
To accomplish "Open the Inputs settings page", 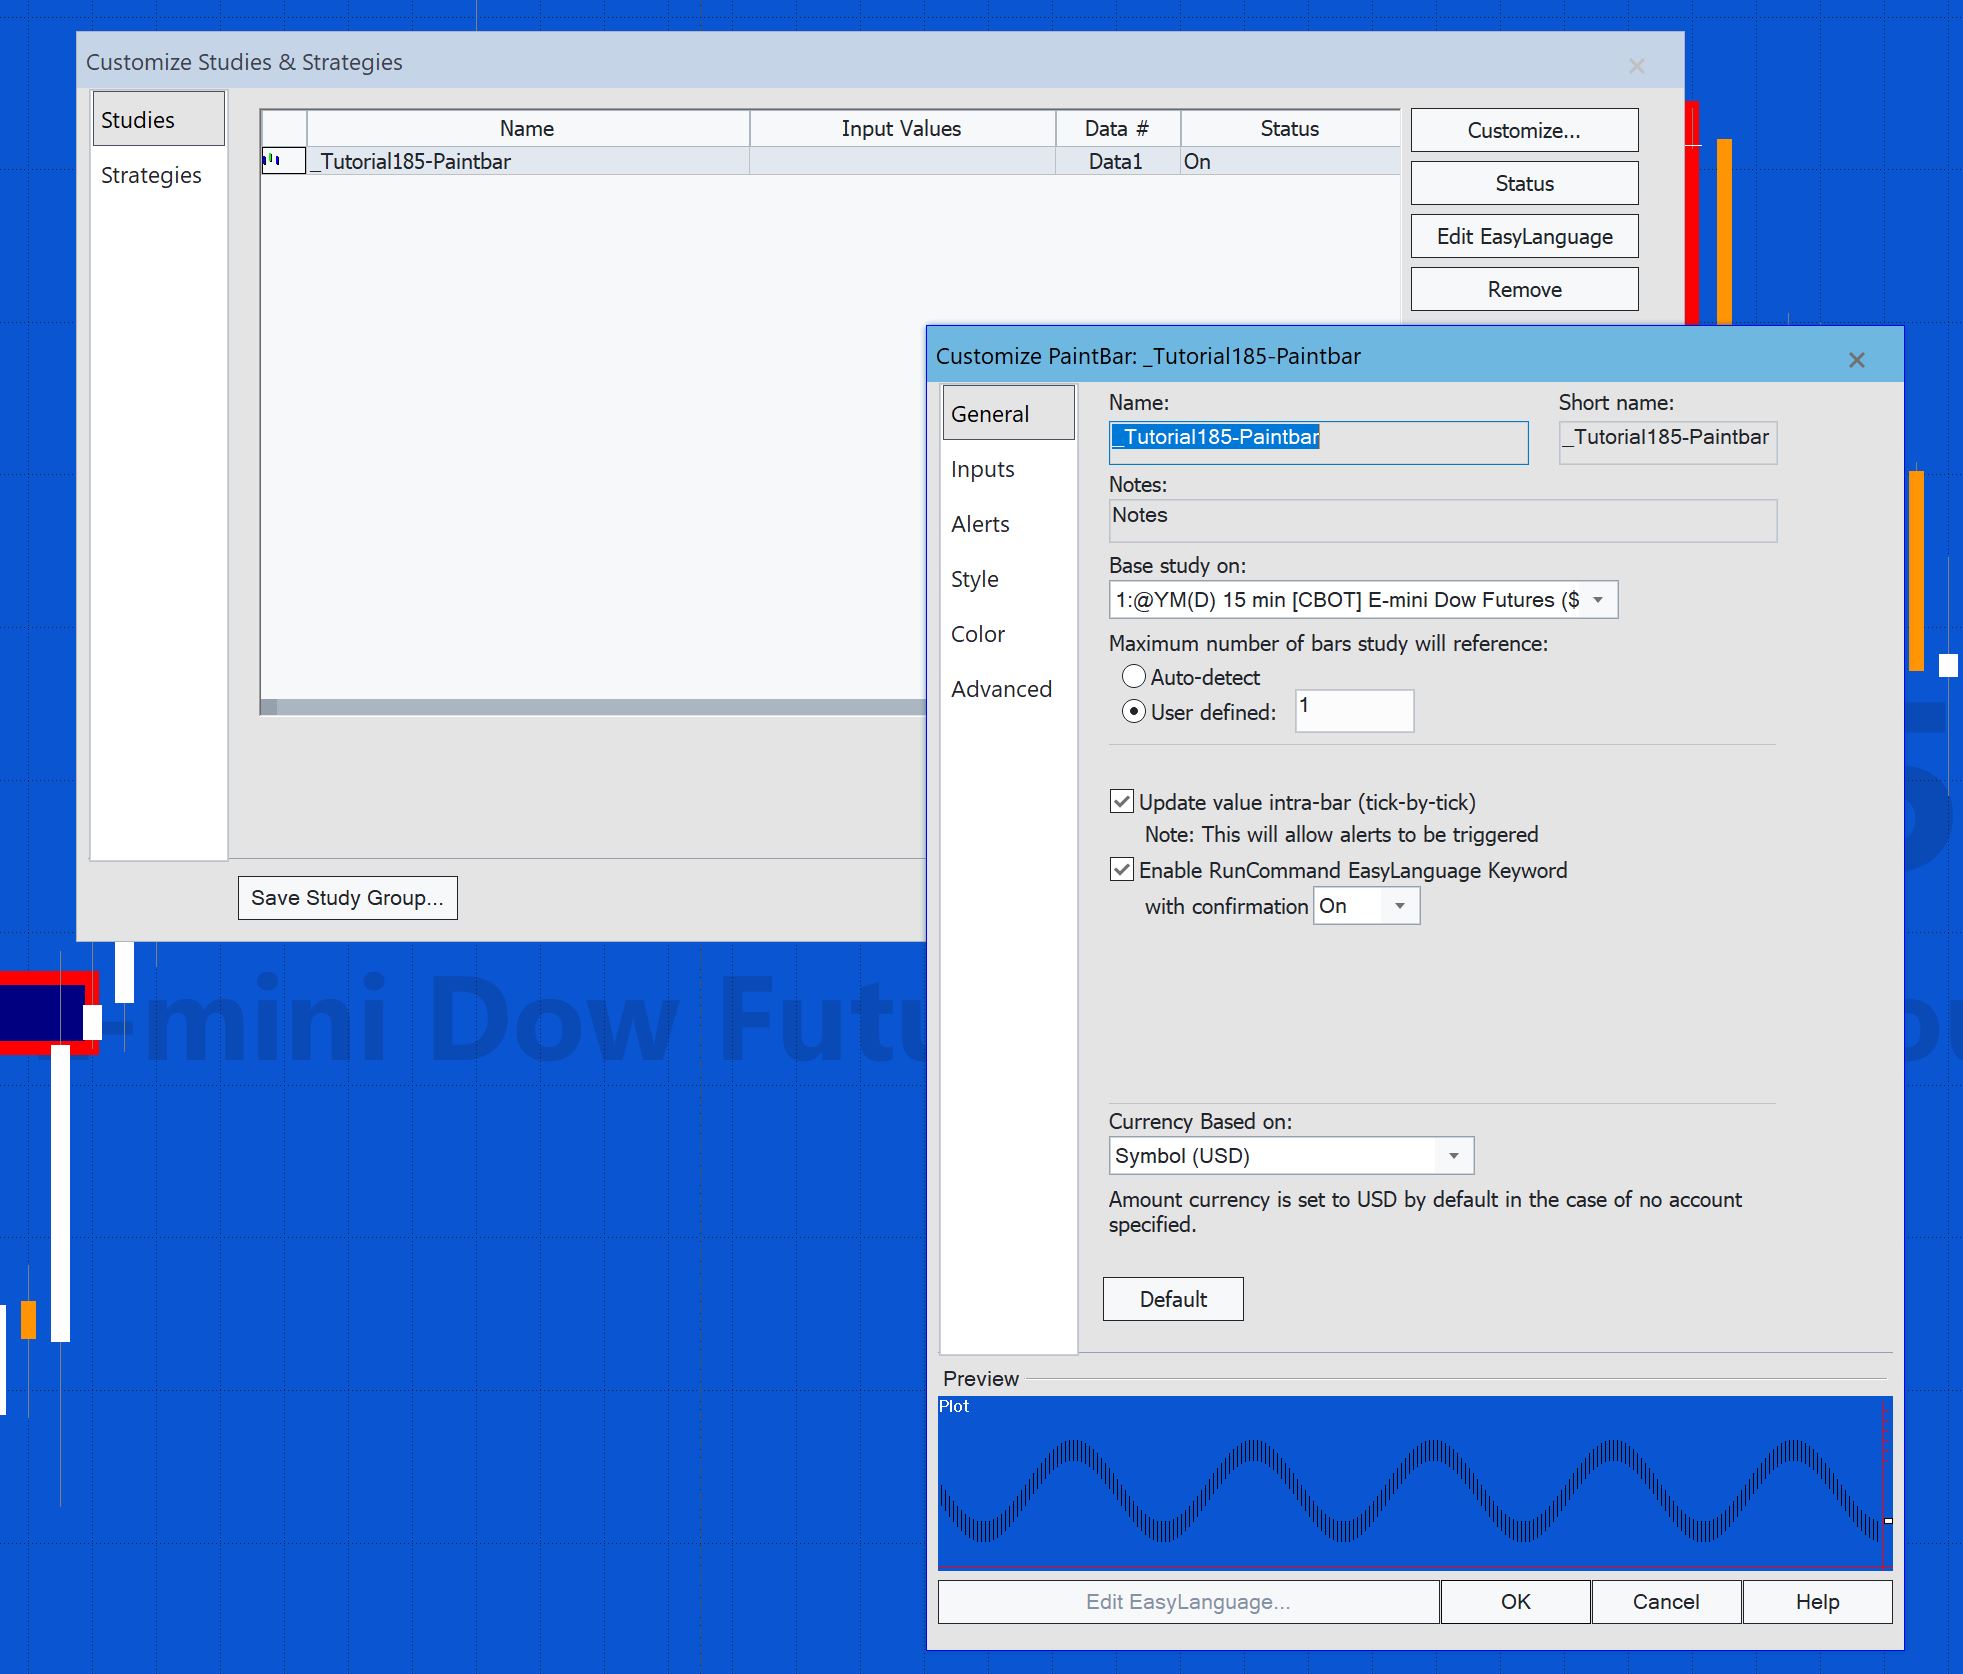I will tap(983, 468).
